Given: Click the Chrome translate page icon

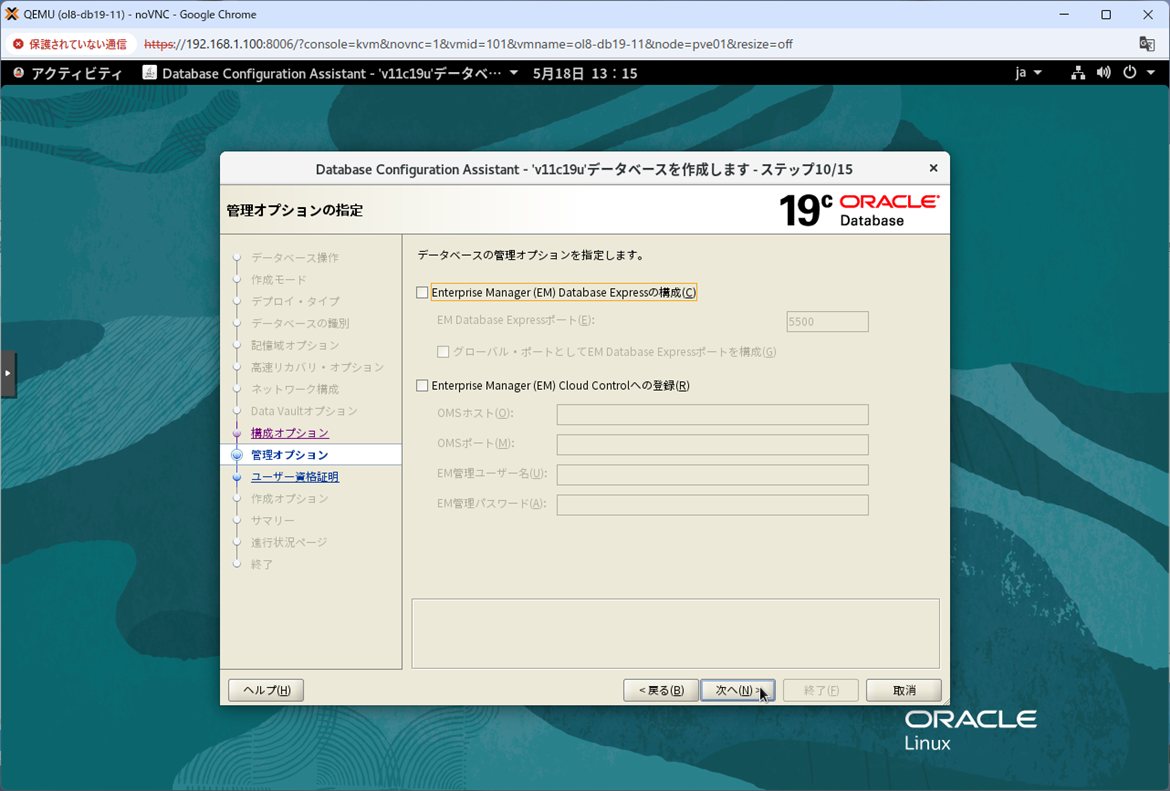Looking at the screenshot, I should point(1147,44).
